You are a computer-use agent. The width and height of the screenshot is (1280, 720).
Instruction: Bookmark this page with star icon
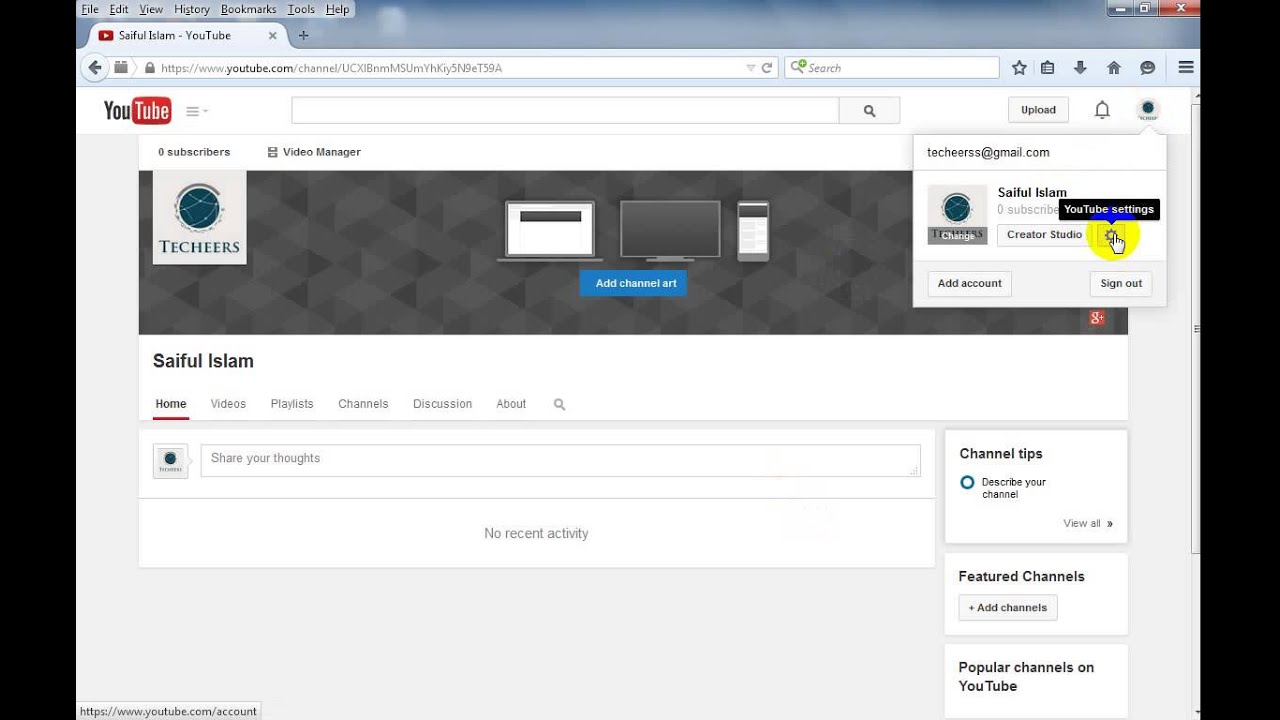pos(1019,68)
